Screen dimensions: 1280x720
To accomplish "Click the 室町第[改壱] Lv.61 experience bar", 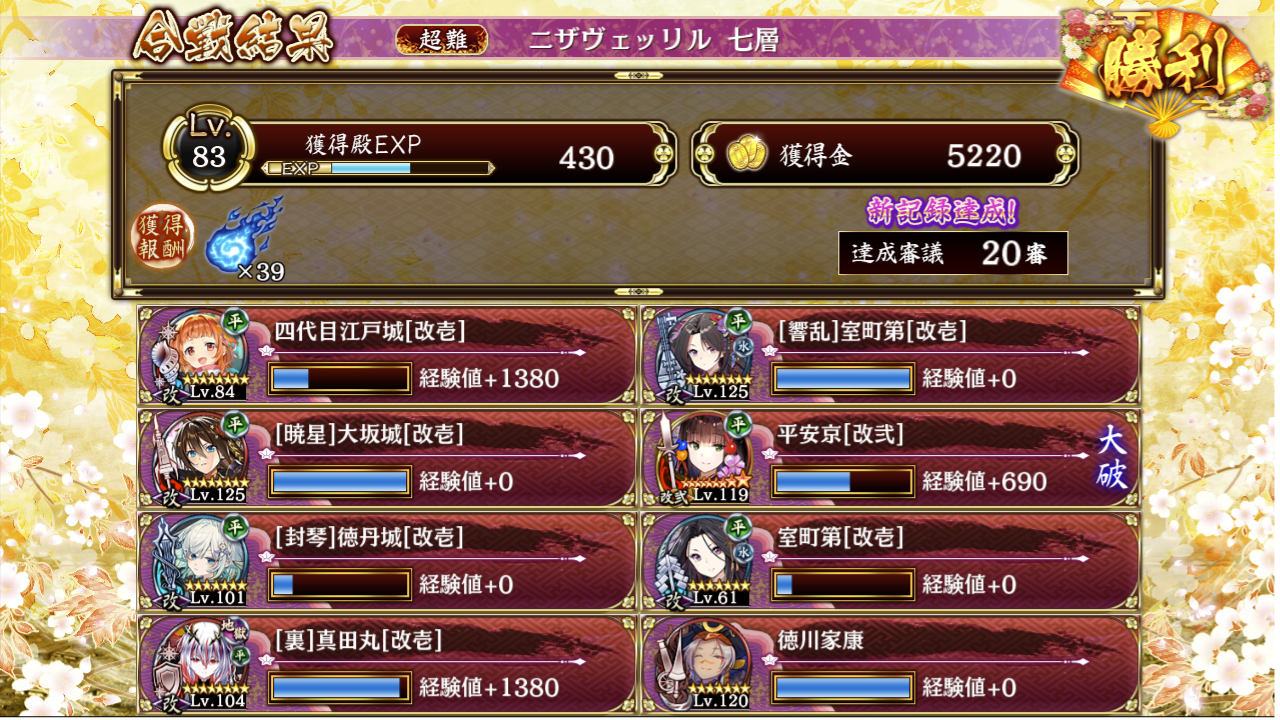I will point(843,584).
